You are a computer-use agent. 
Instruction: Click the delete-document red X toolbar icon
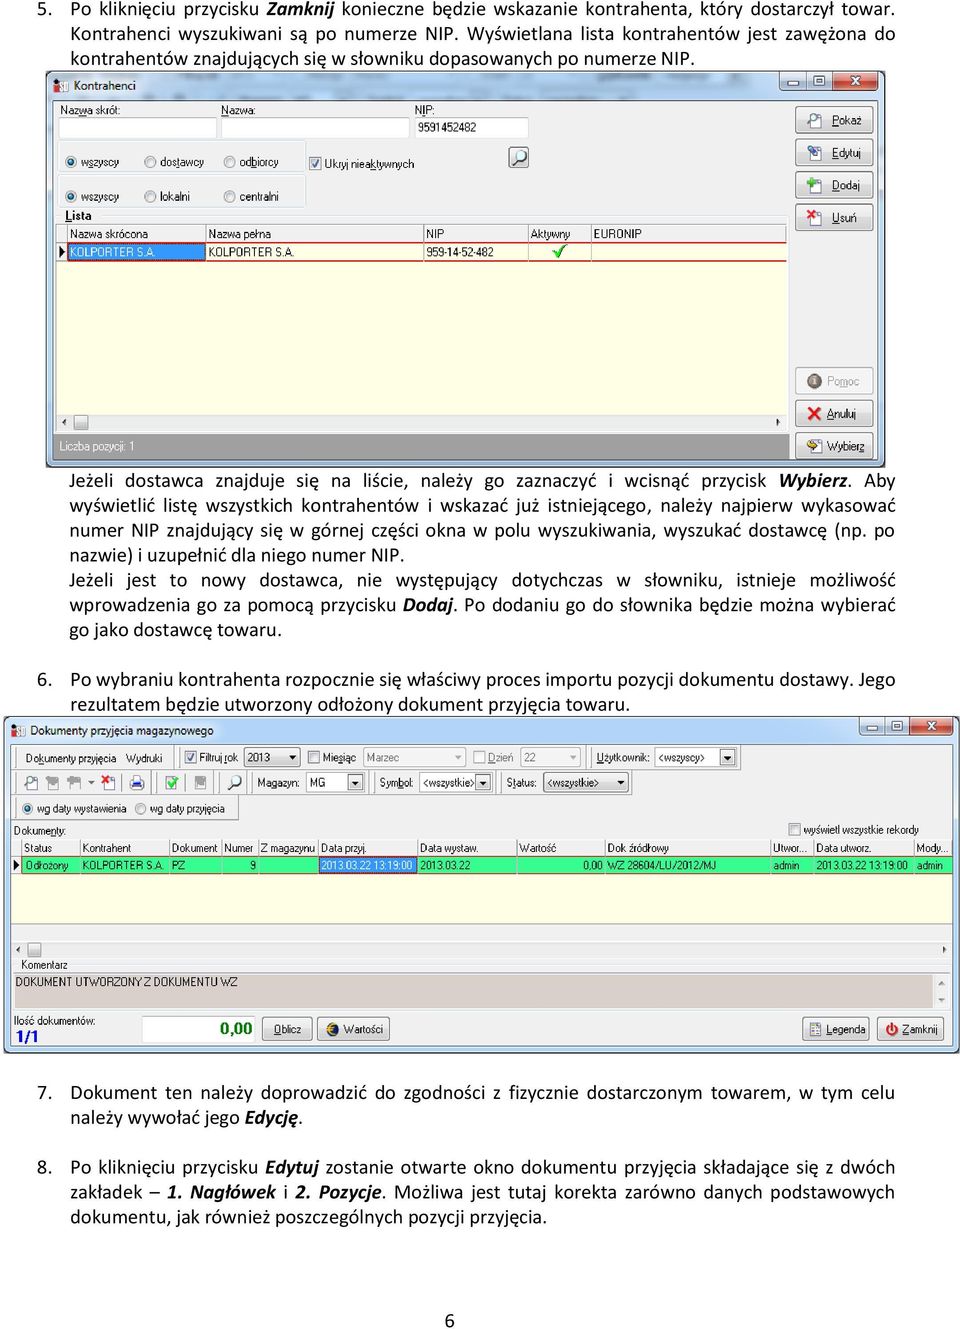coord(108,783)
